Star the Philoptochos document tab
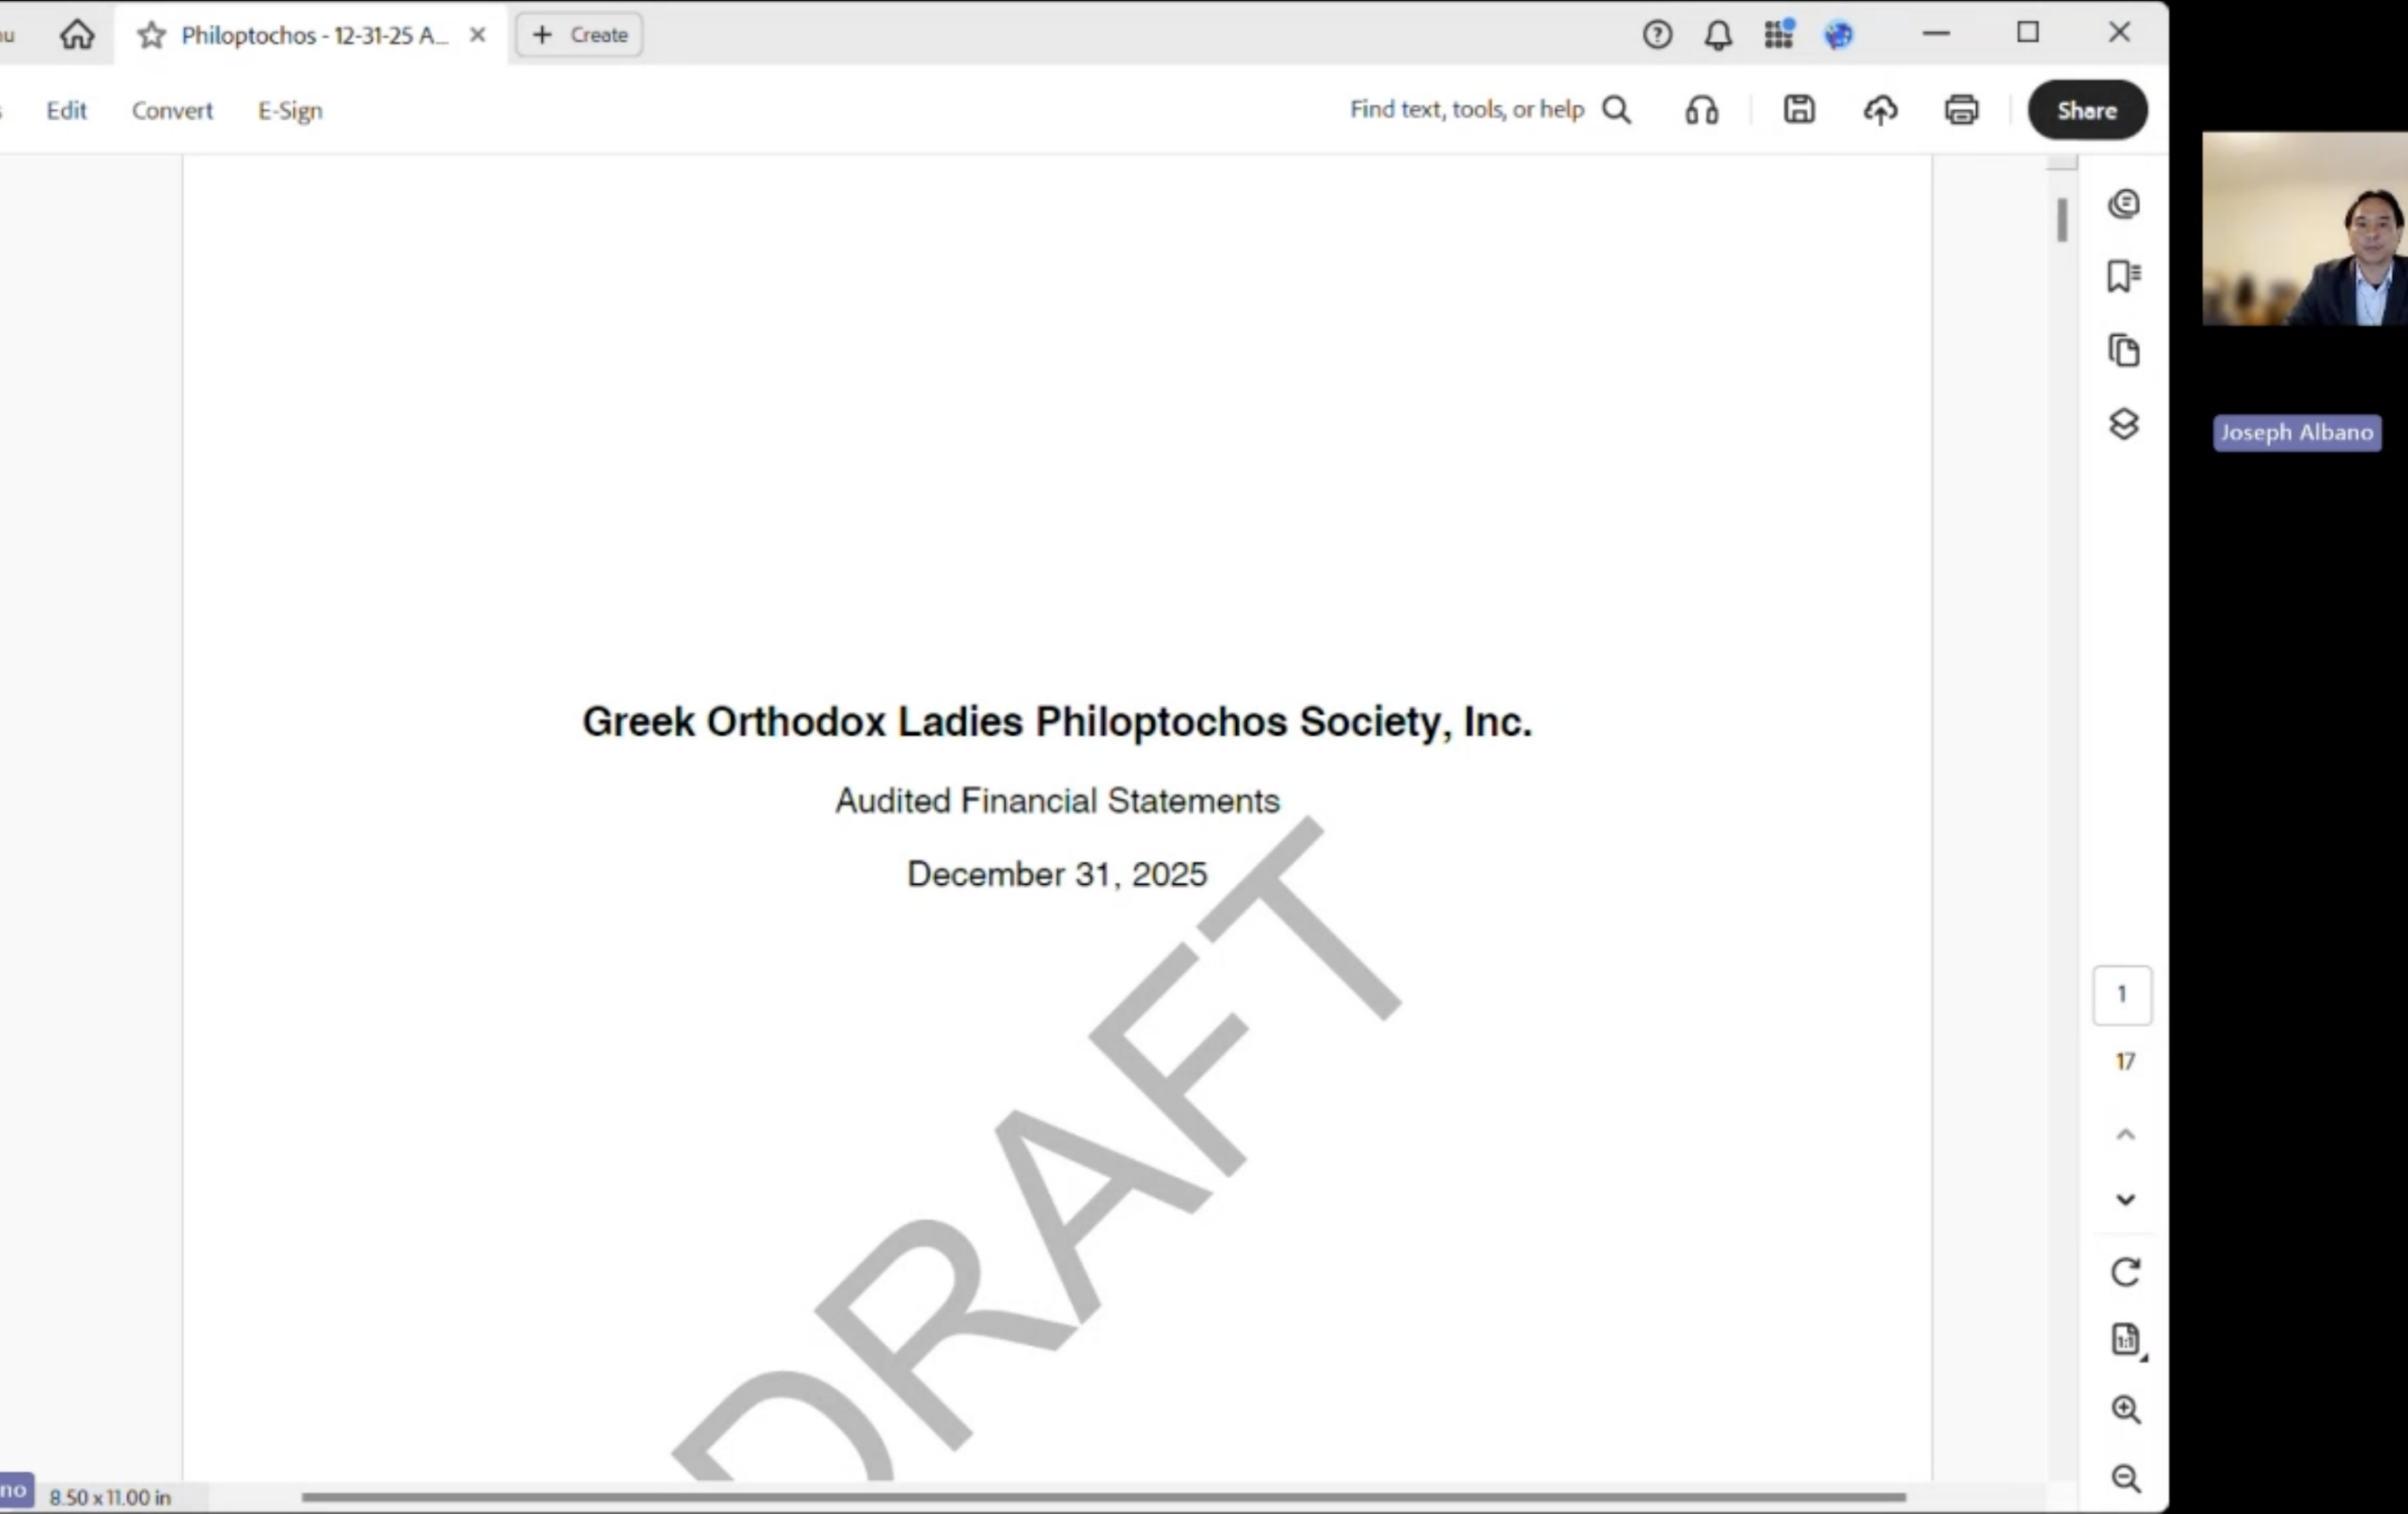 [151, 36]
